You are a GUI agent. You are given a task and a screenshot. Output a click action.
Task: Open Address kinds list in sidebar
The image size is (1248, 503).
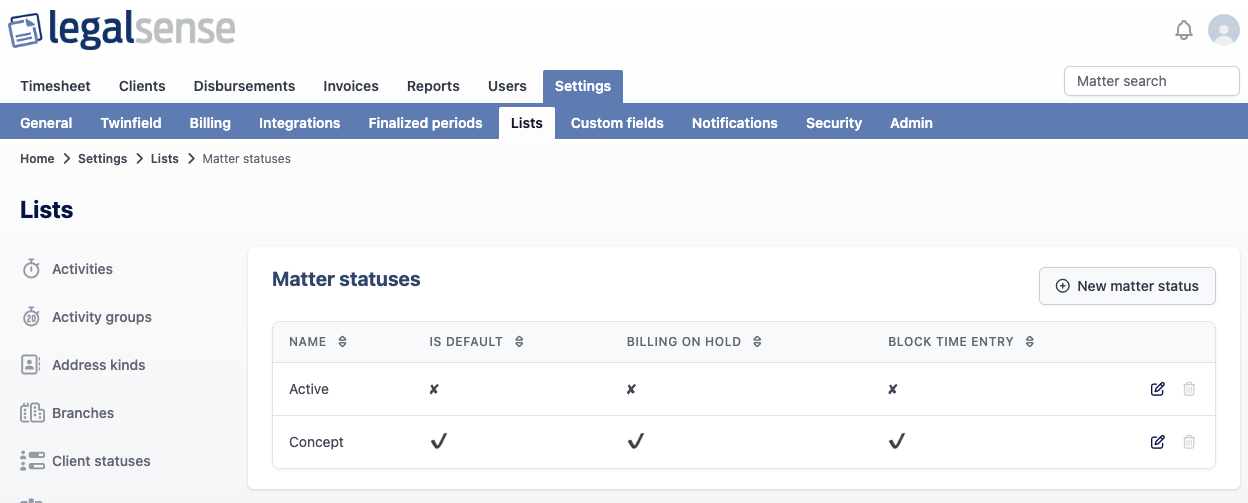pyautogui.click(x=99, y=365)
